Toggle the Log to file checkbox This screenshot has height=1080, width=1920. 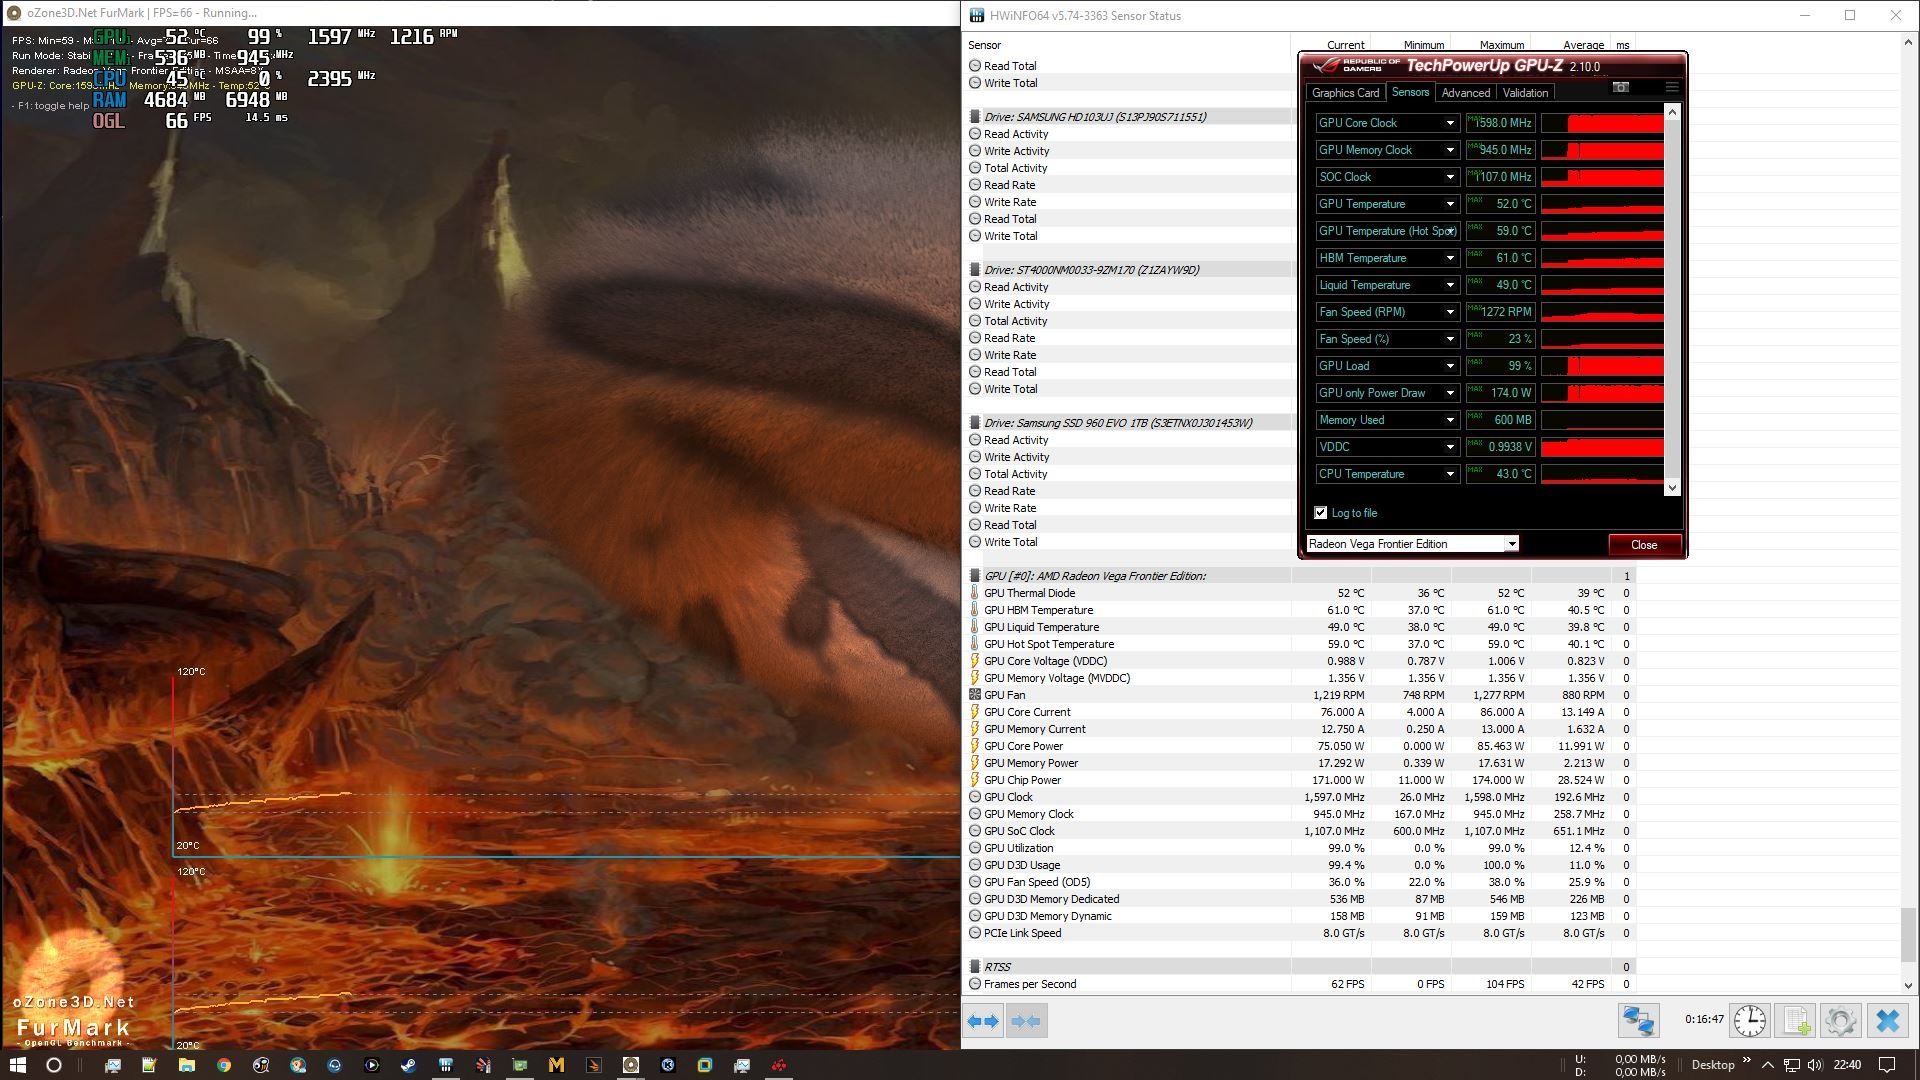pos(1320,513)
